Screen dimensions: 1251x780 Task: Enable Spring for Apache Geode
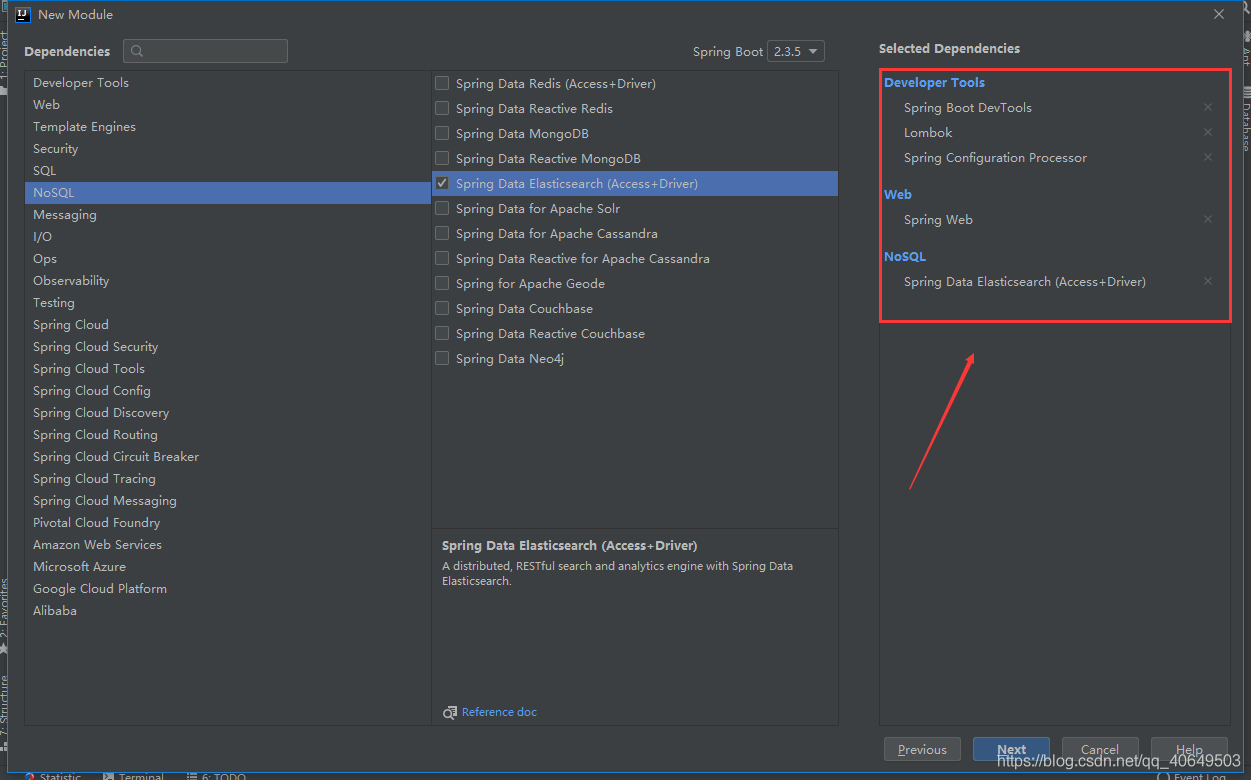point(442,283)
